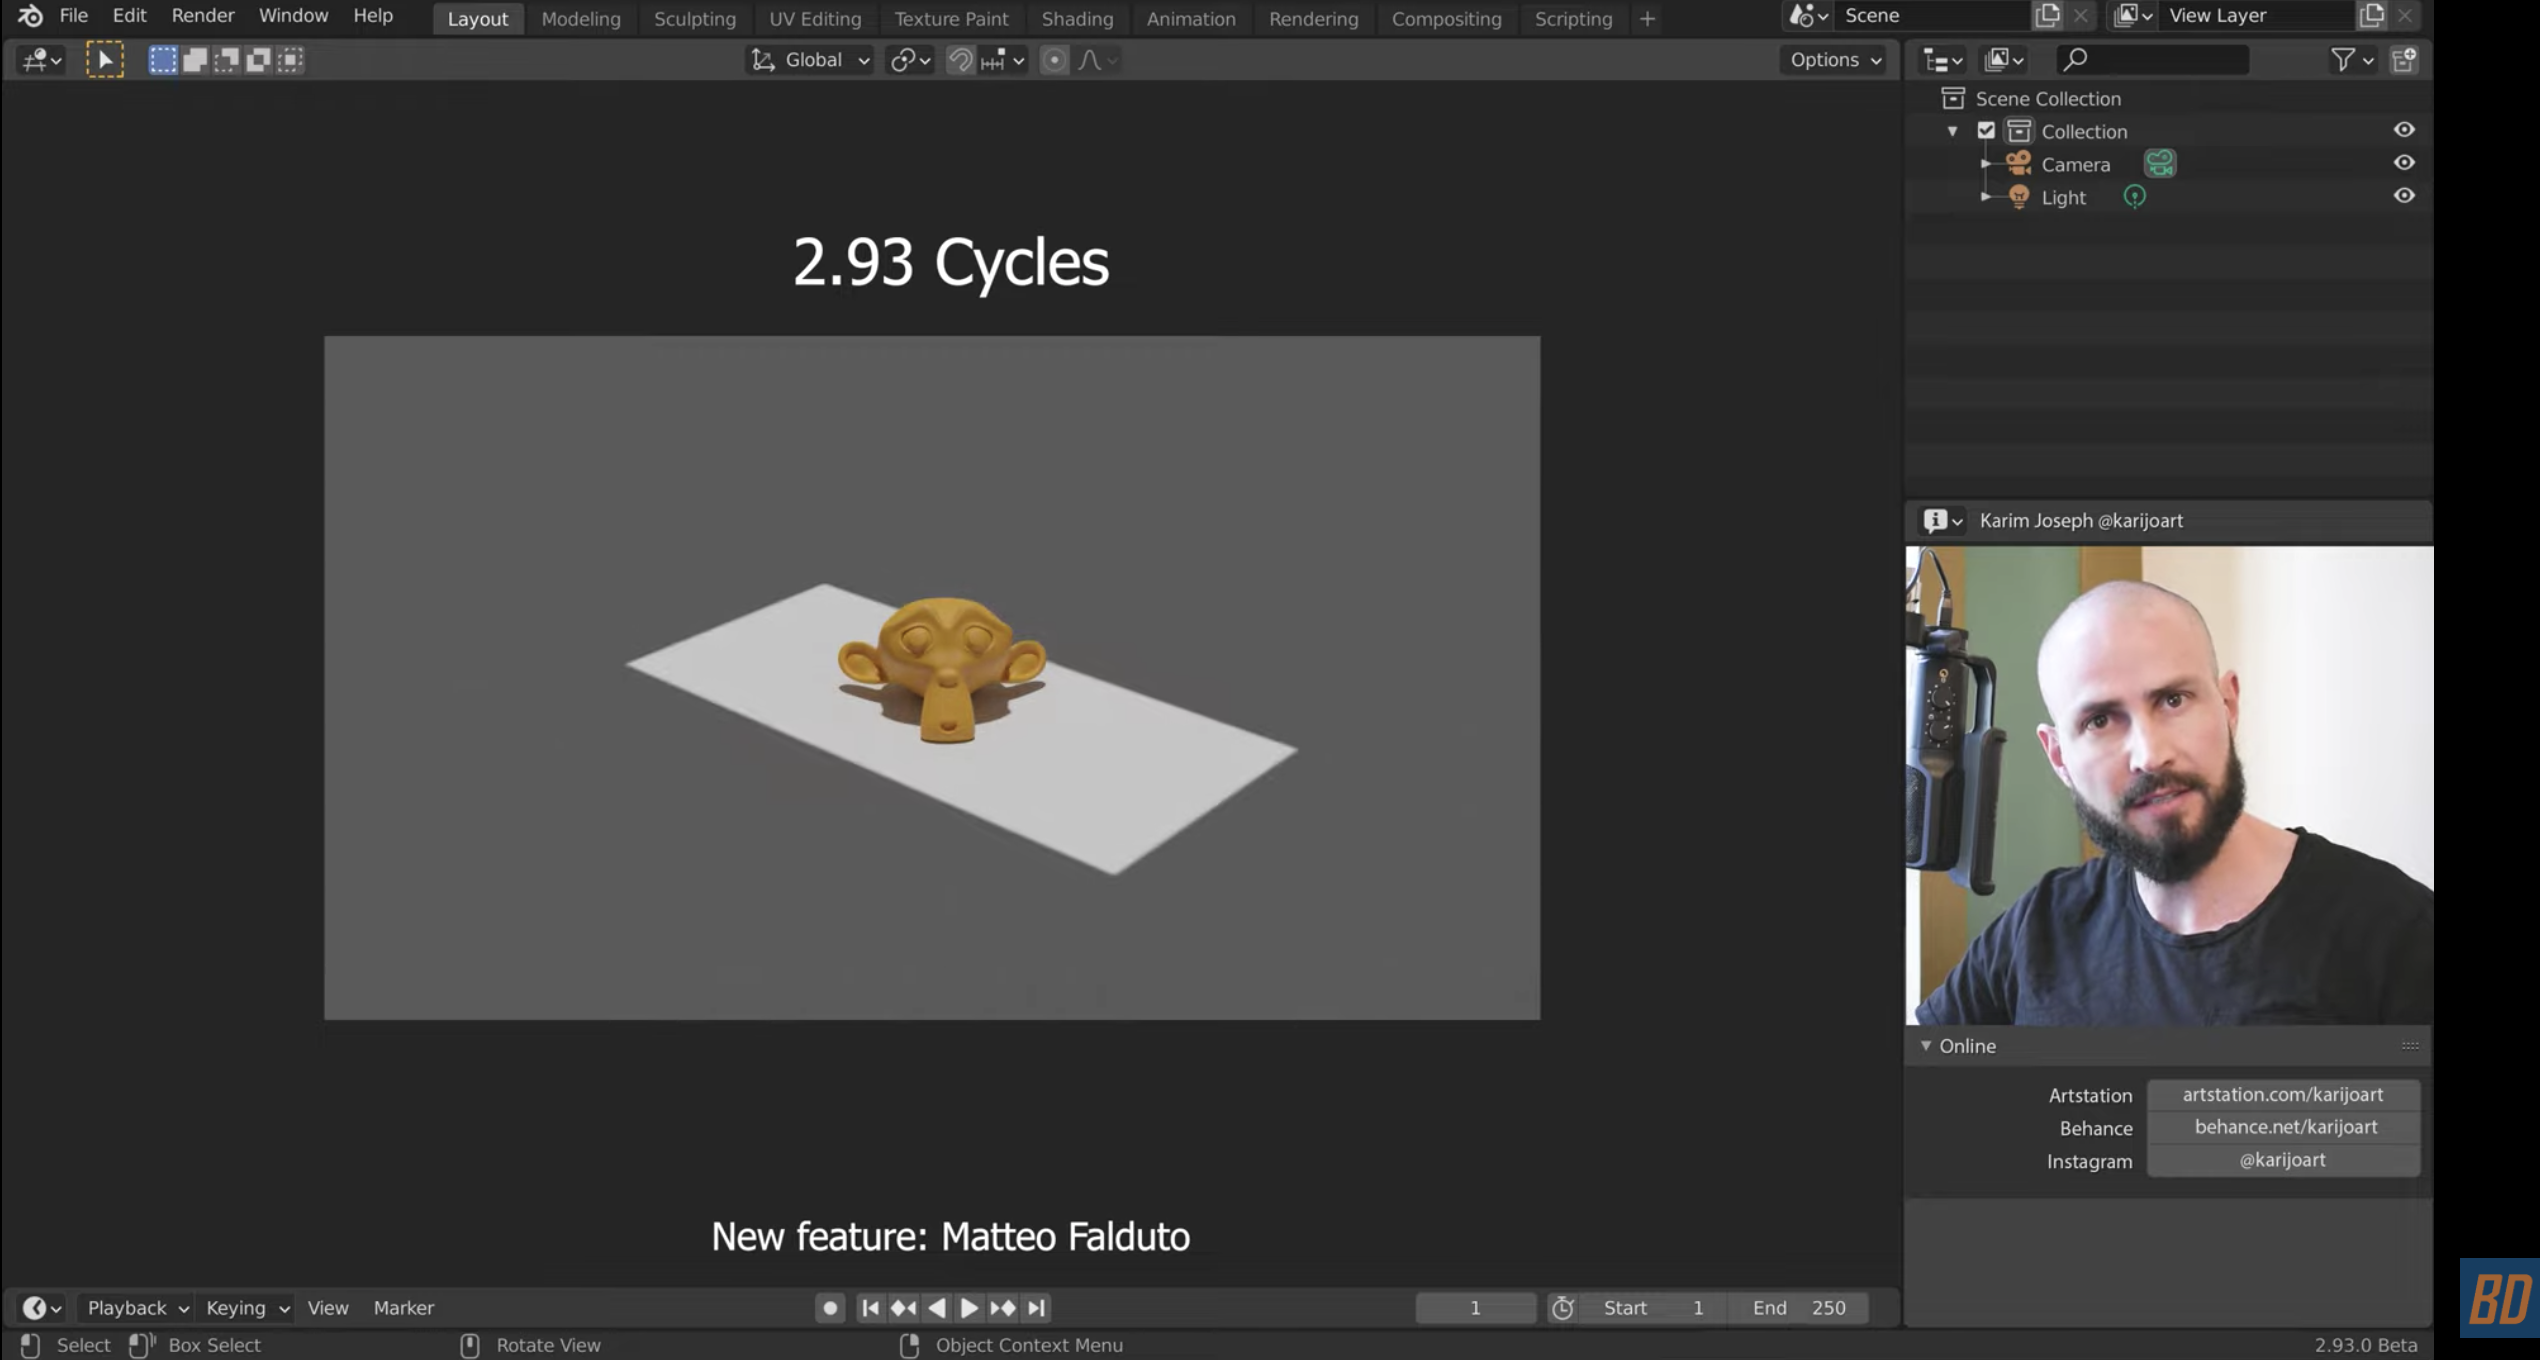The image size is (2540, 1360).
Task: Switch to the UV Editing workspace tab
Action: pos(815,19)
